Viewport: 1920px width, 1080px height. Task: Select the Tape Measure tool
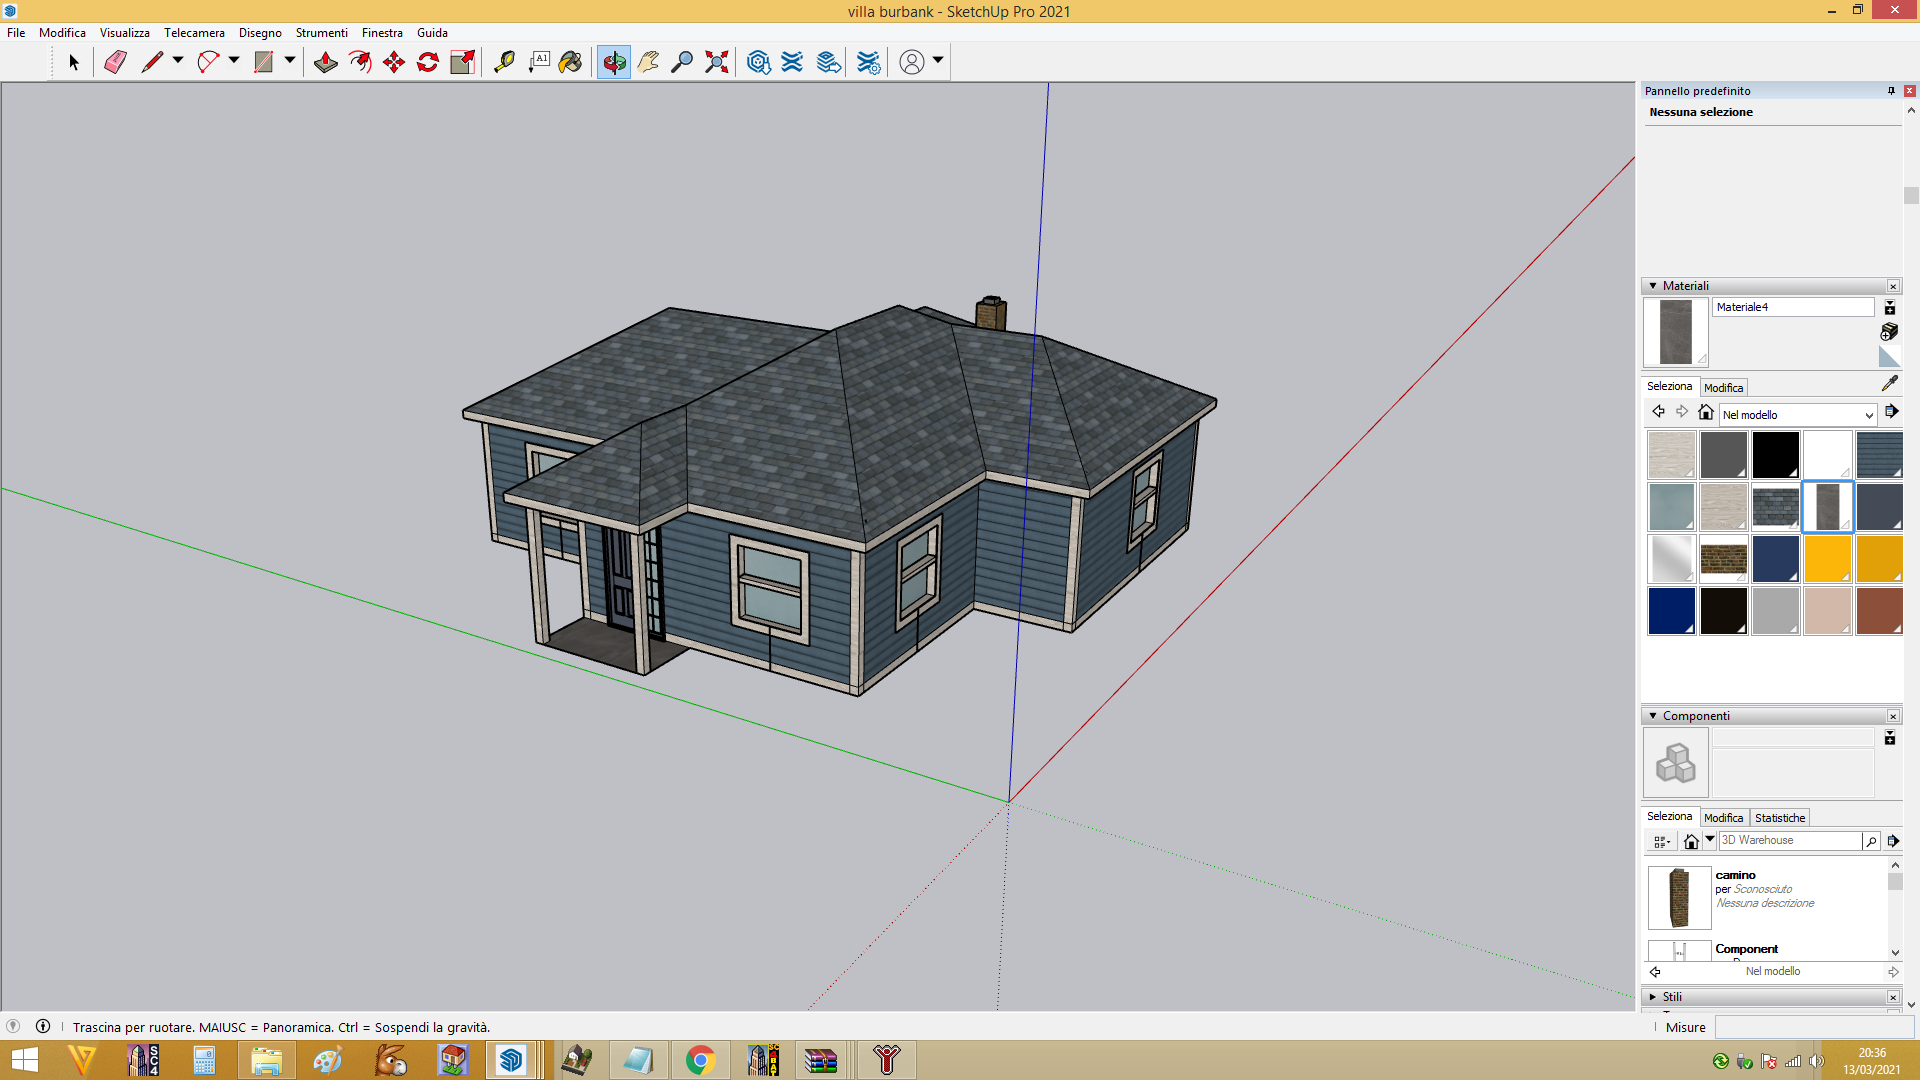504,62
